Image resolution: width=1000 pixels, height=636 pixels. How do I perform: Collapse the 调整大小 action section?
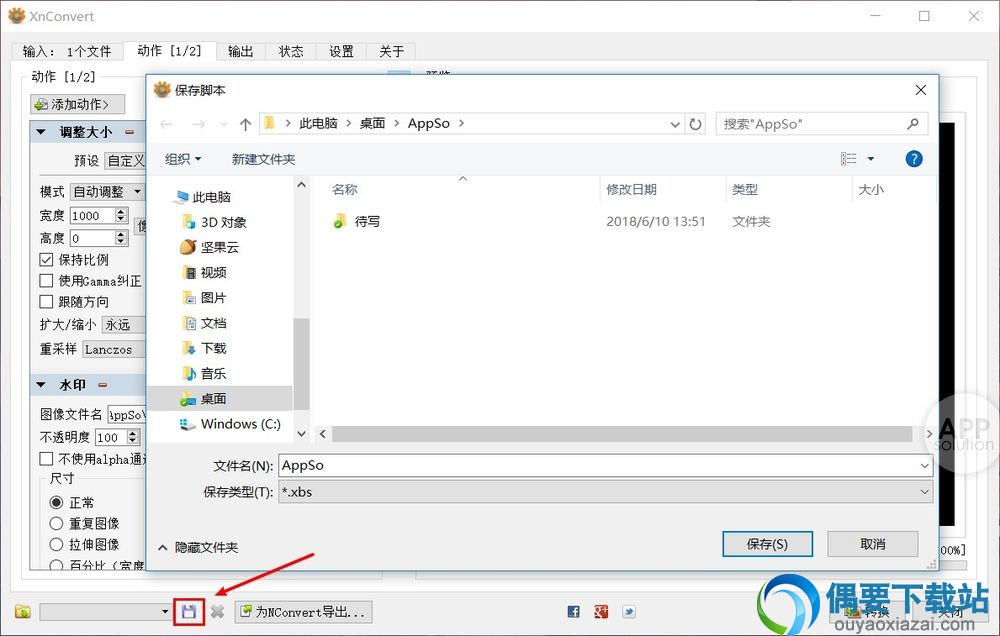[41, 132]
